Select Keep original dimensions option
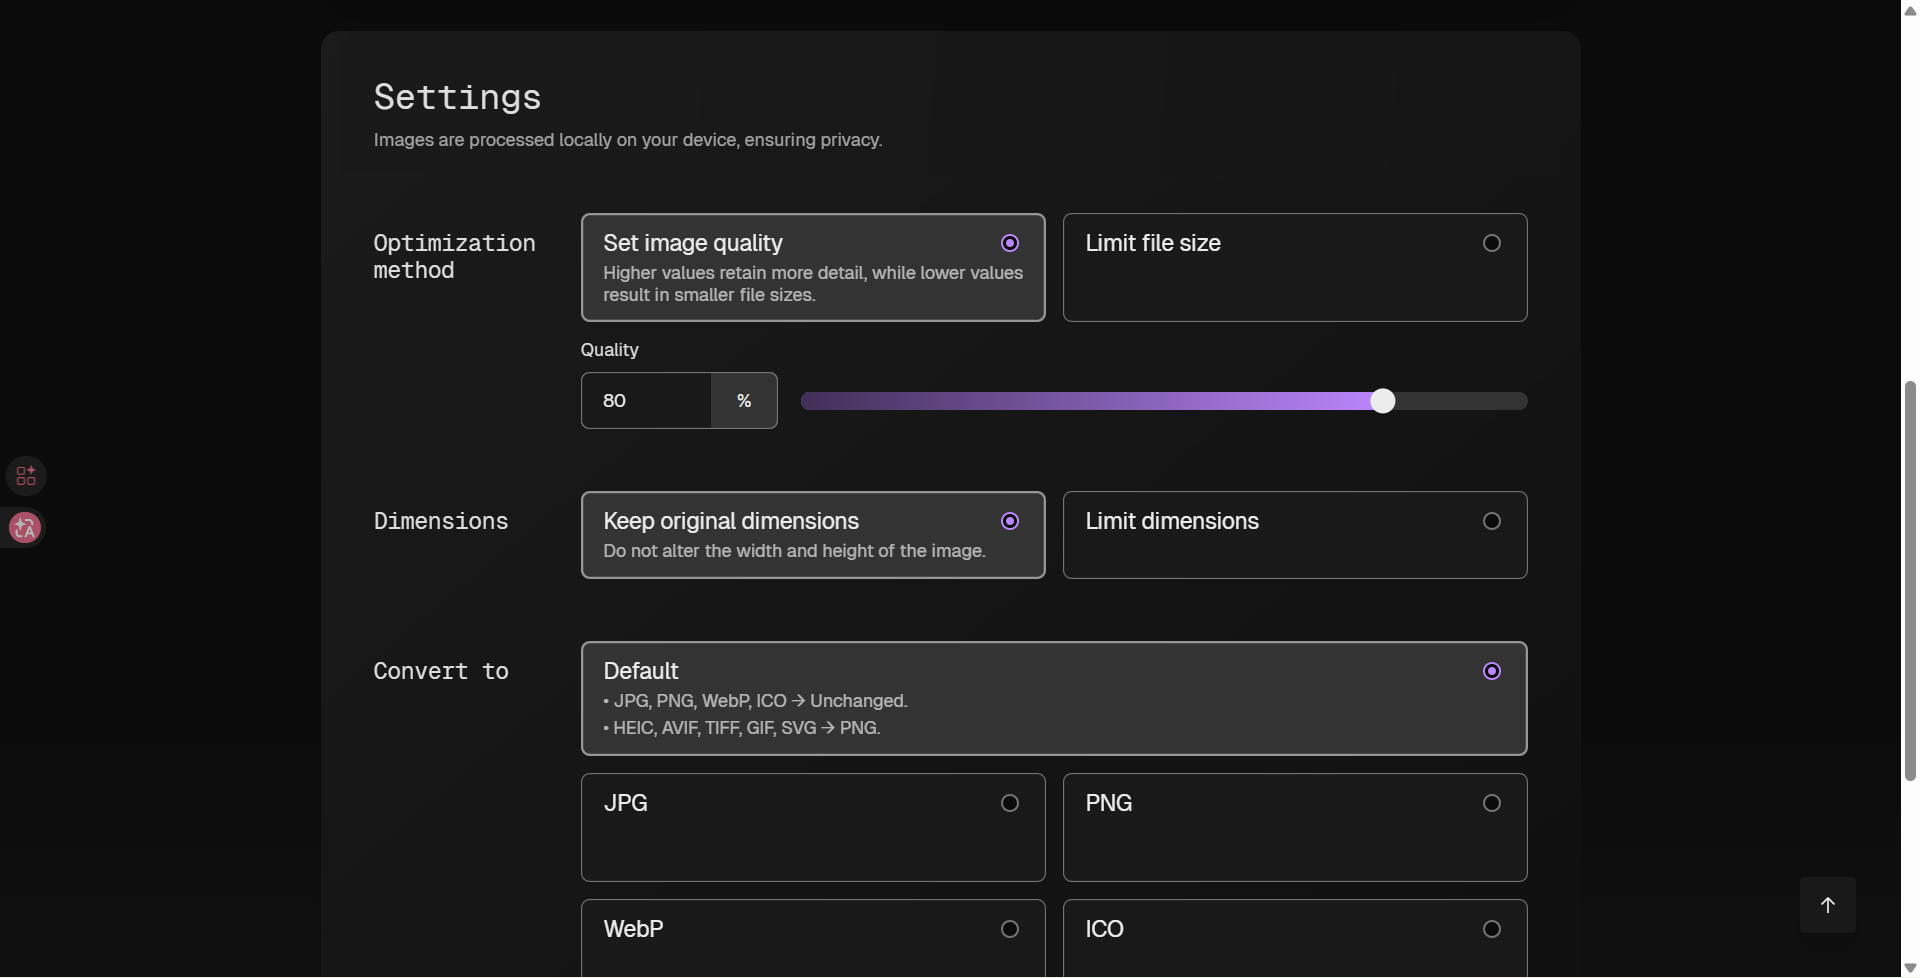The width and height of the screenshot is (1920, 978). (x=812, y=535)
